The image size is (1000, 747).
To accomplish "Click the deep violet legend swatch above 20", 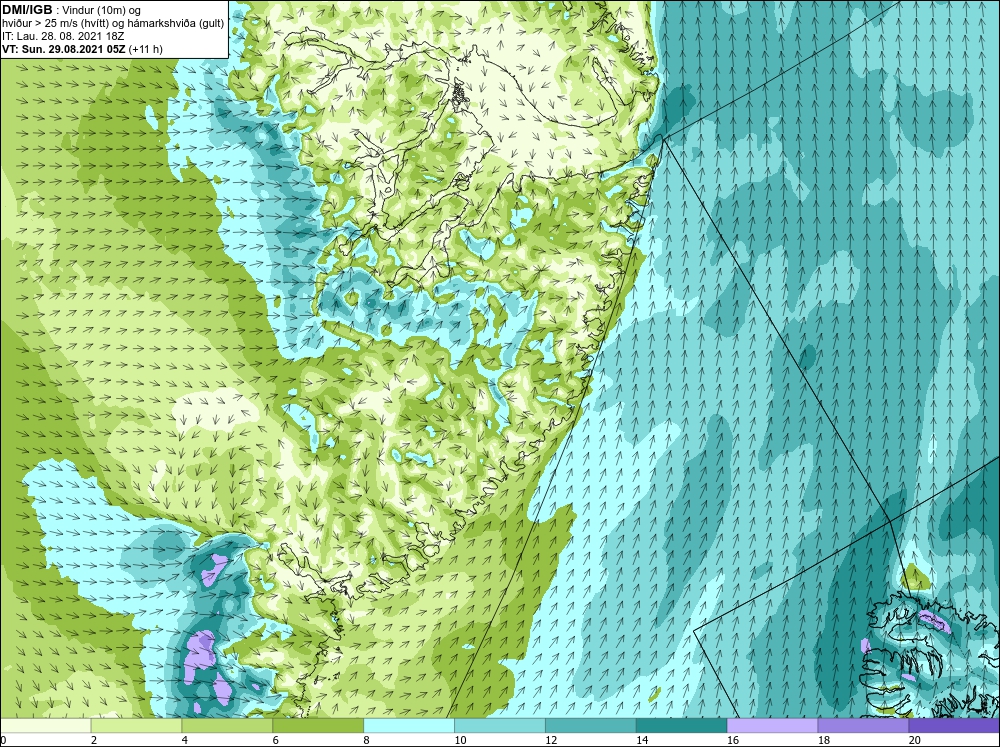I will (954, 725).
